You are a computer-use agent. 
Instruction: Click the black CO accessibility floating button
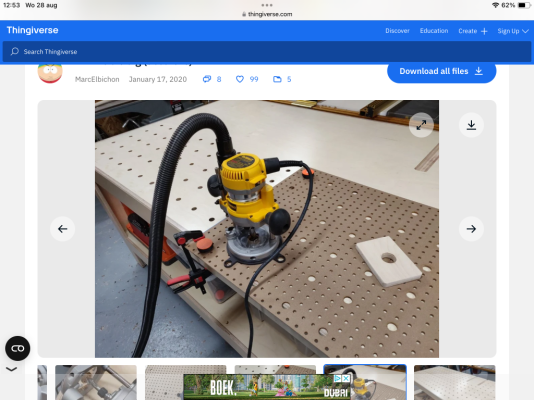(18, 348)
